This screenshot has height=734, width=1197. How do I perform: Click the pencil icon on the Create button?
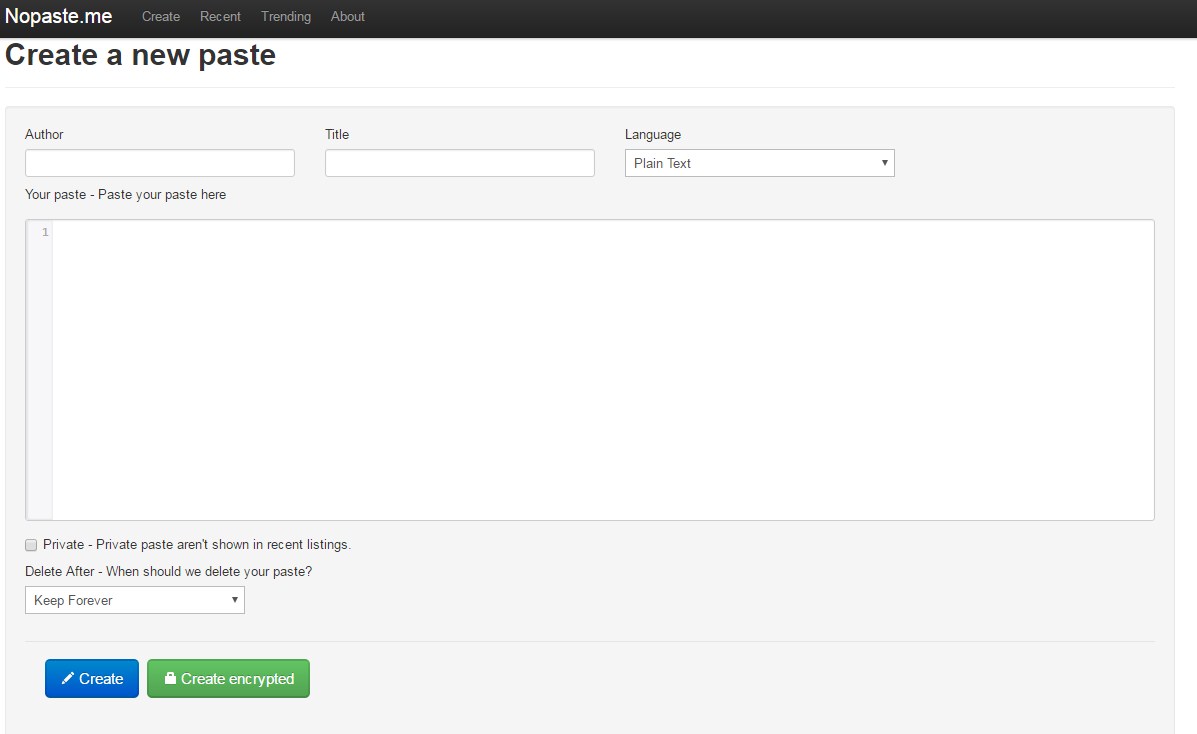point(69,678)
